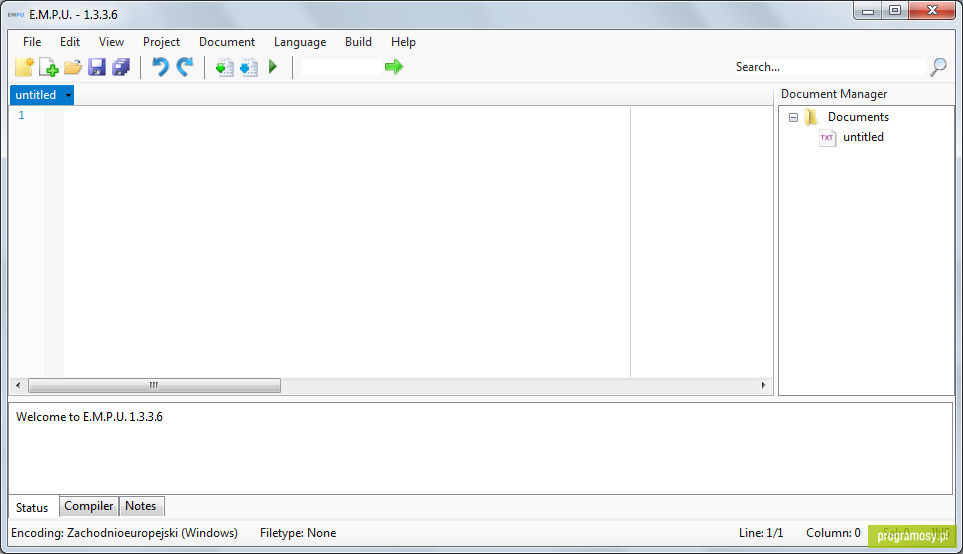Click the magnifying glass search icon

pos(938,67)
